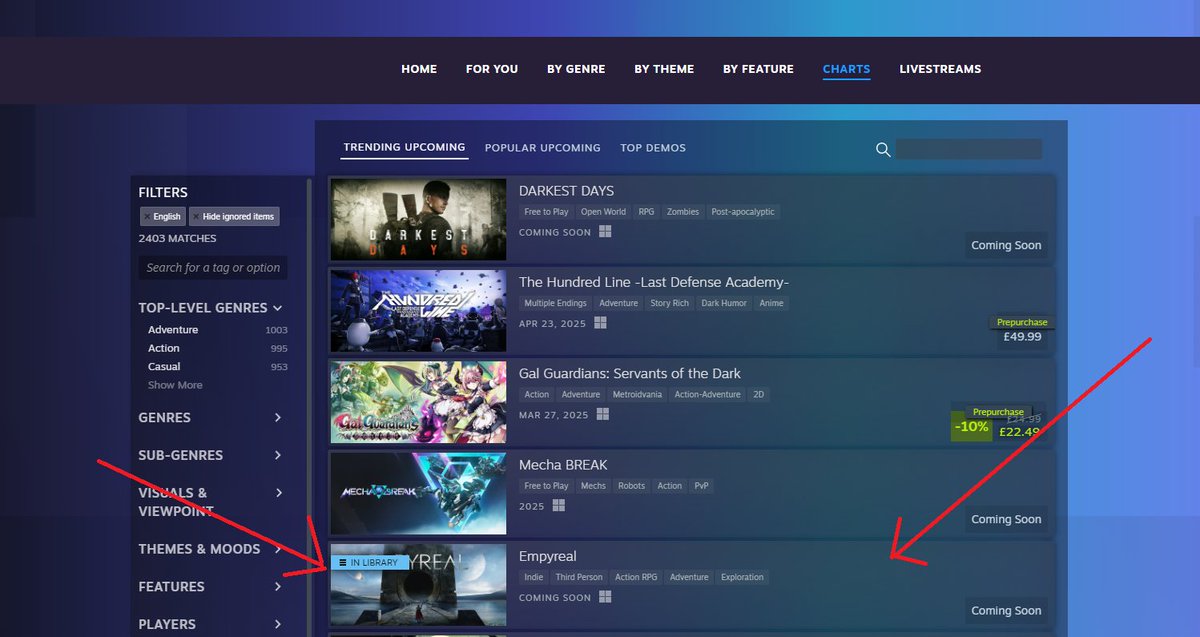This screenshot has width=1200, height=637.
Task: Click £49.99 prepurchase price for Hundred Line
Action: pyautogui.click(x=1022, y=337)
